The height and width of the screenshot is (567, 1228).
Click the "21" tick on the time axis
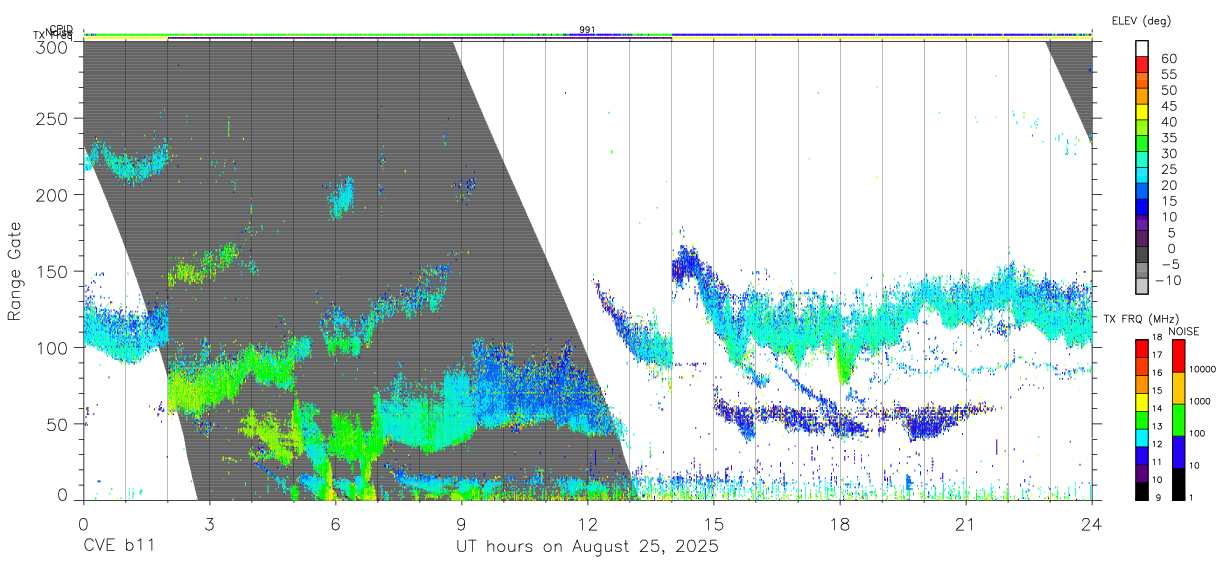point(965,524)
